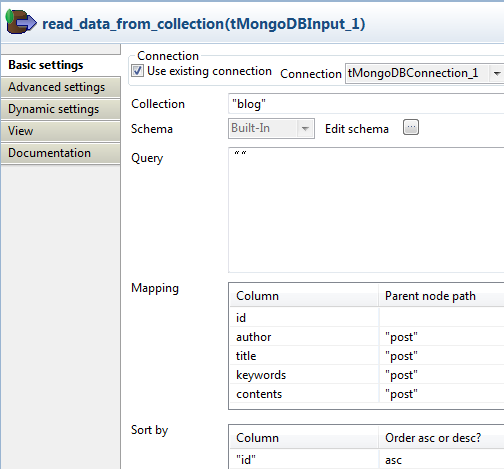
Task: Click the Edit schema label
Action: pos(357,129)
